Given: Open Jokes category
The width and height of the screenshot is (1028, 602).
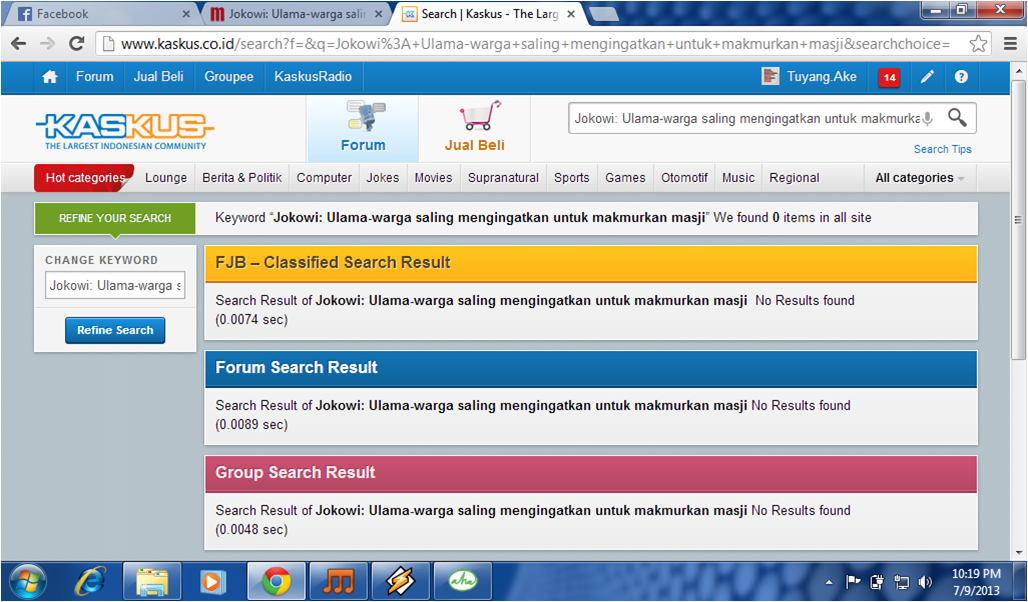Looking at the screenshot, I should pyautogui.click(x=383, y=178).
